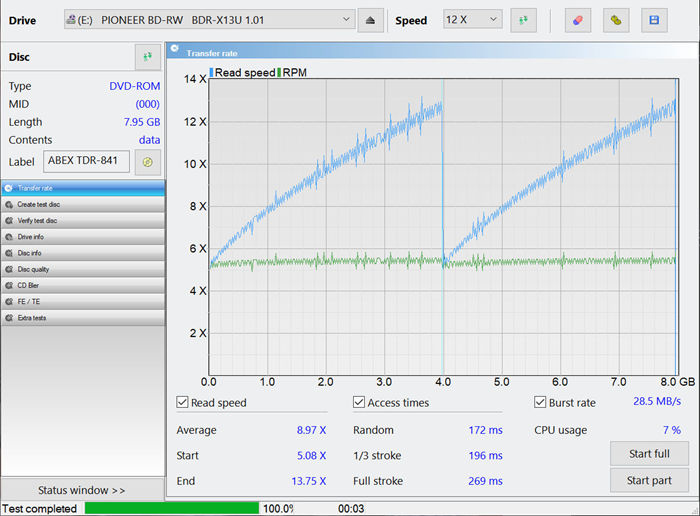Click the eject disc icon
Image resolution: width=700 pixels, height=516 pixels.
(x=370, y=20)
